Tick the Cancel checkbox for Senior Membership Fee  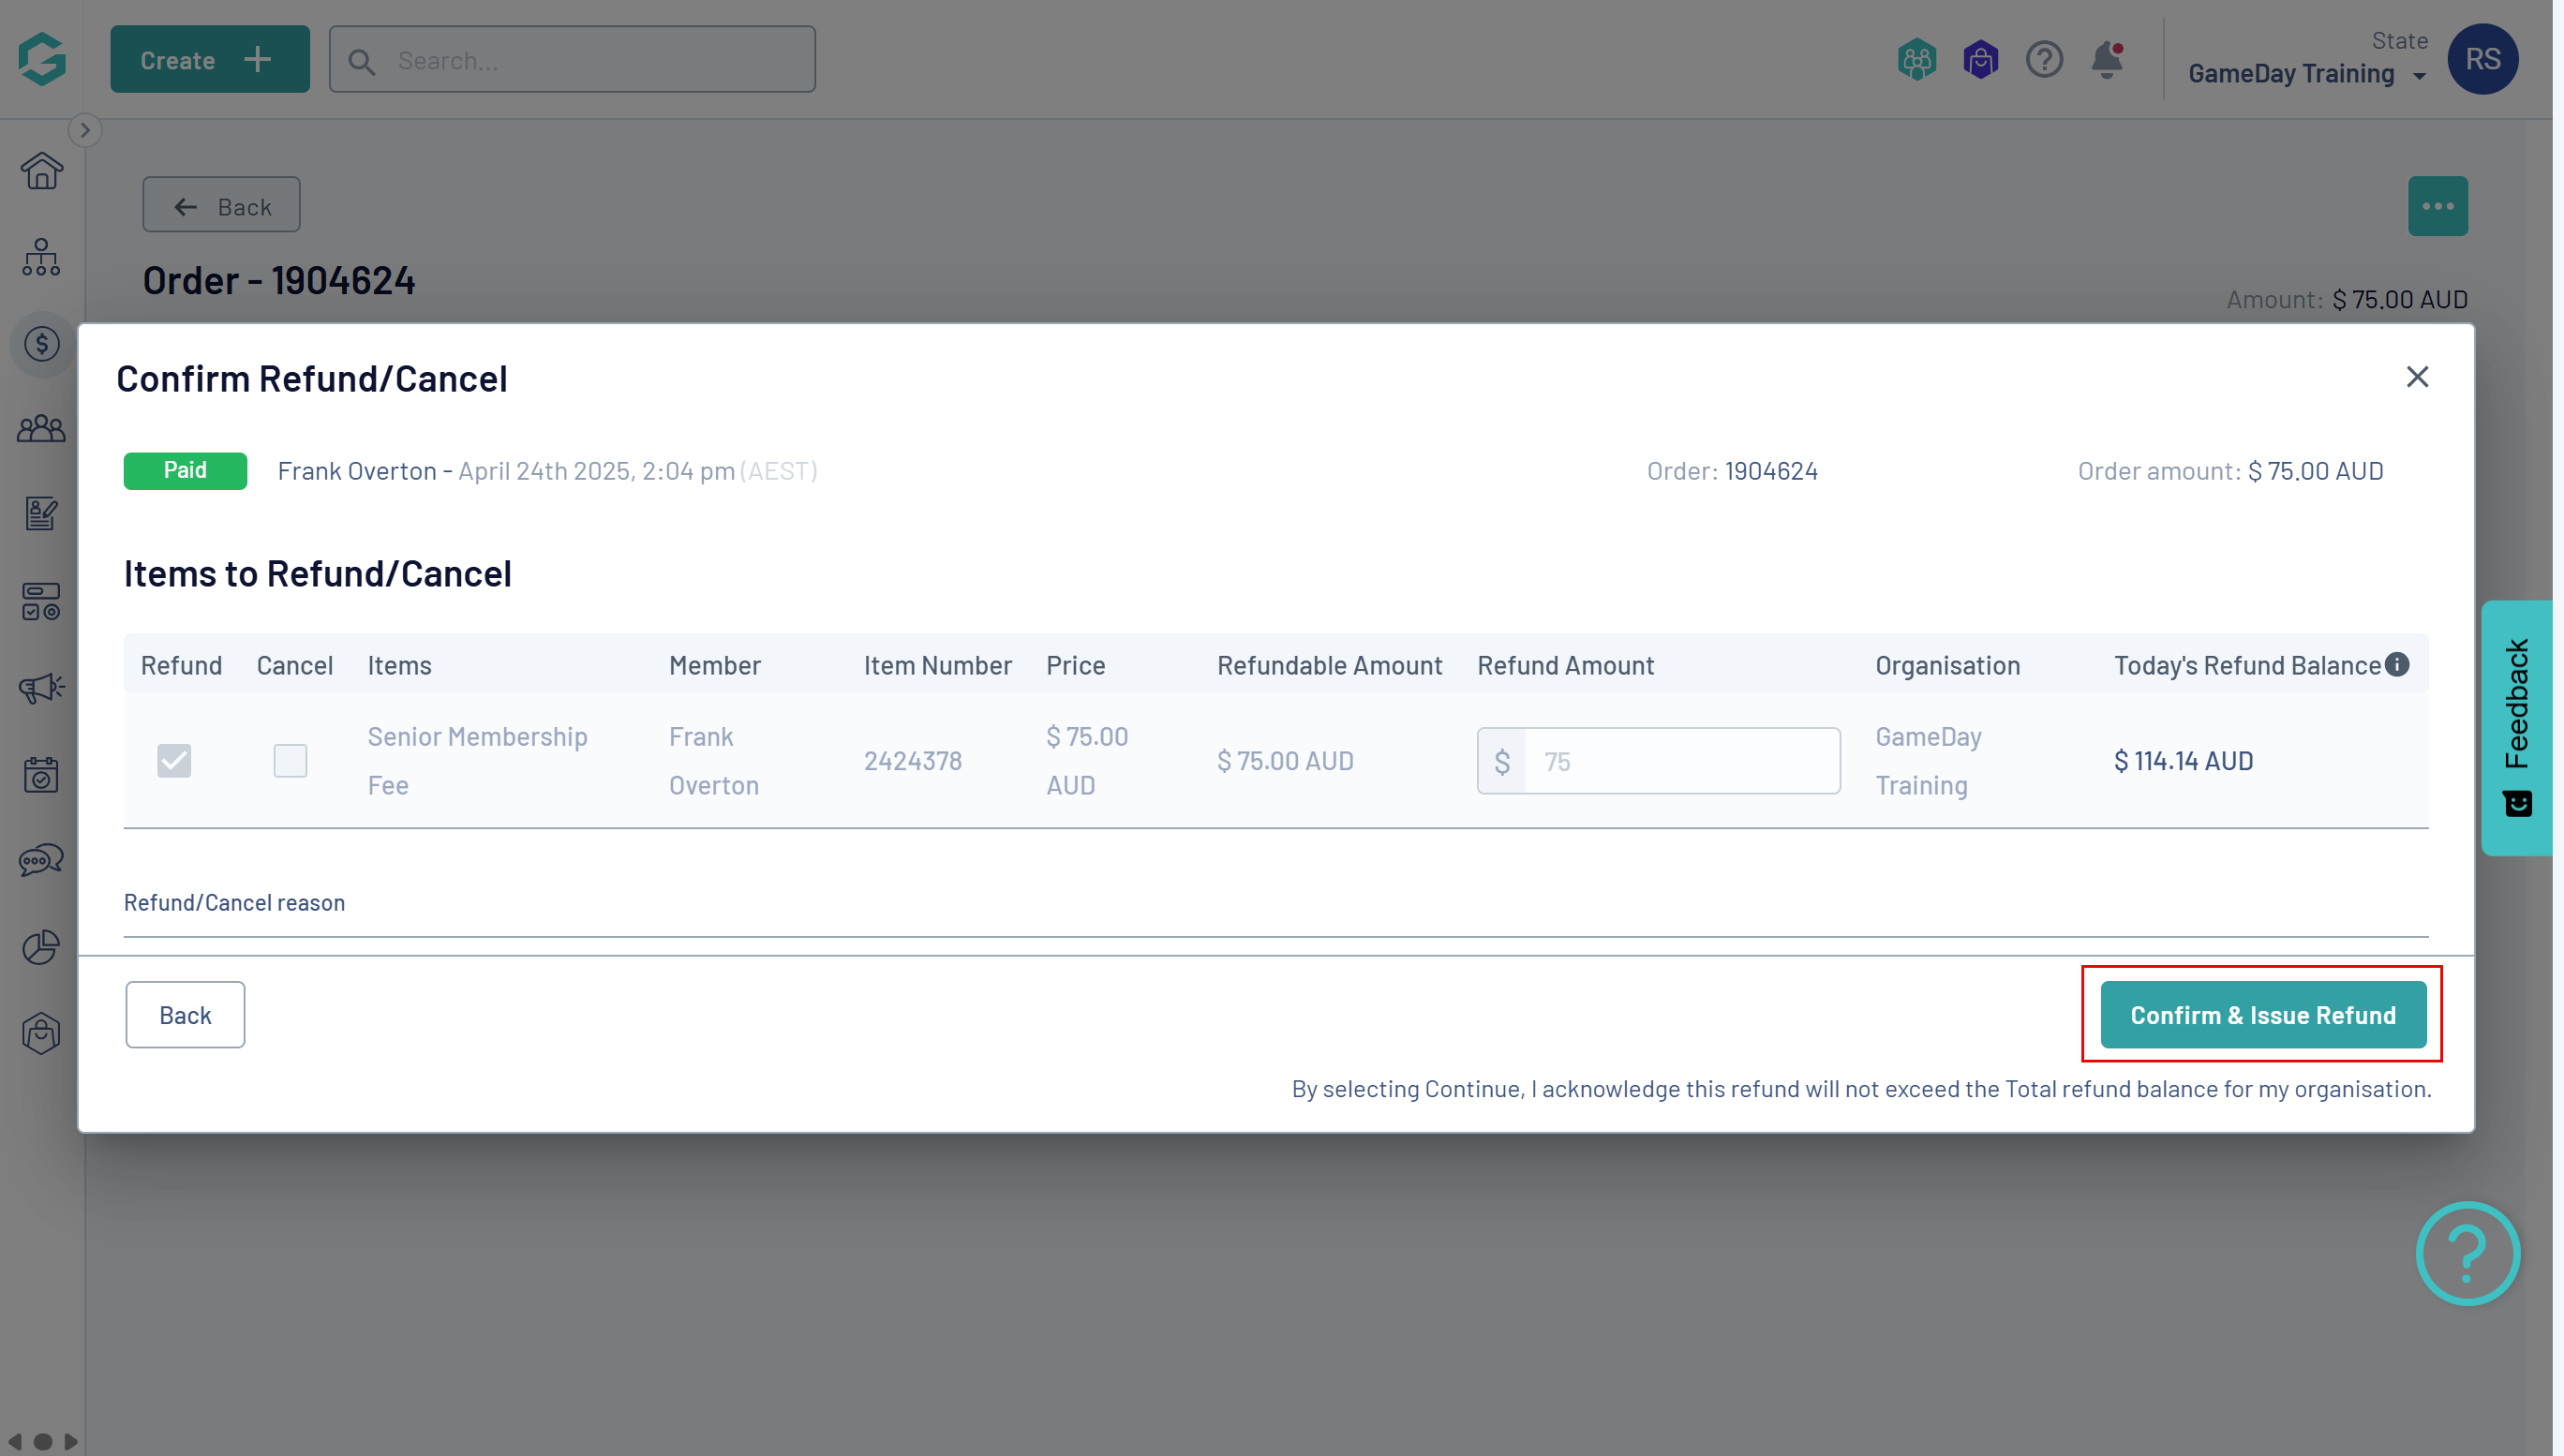click(290, 760)
